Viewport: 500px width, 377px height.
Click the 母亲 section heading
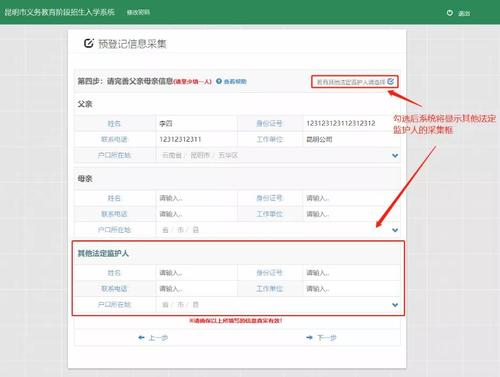tap(85, 179)
